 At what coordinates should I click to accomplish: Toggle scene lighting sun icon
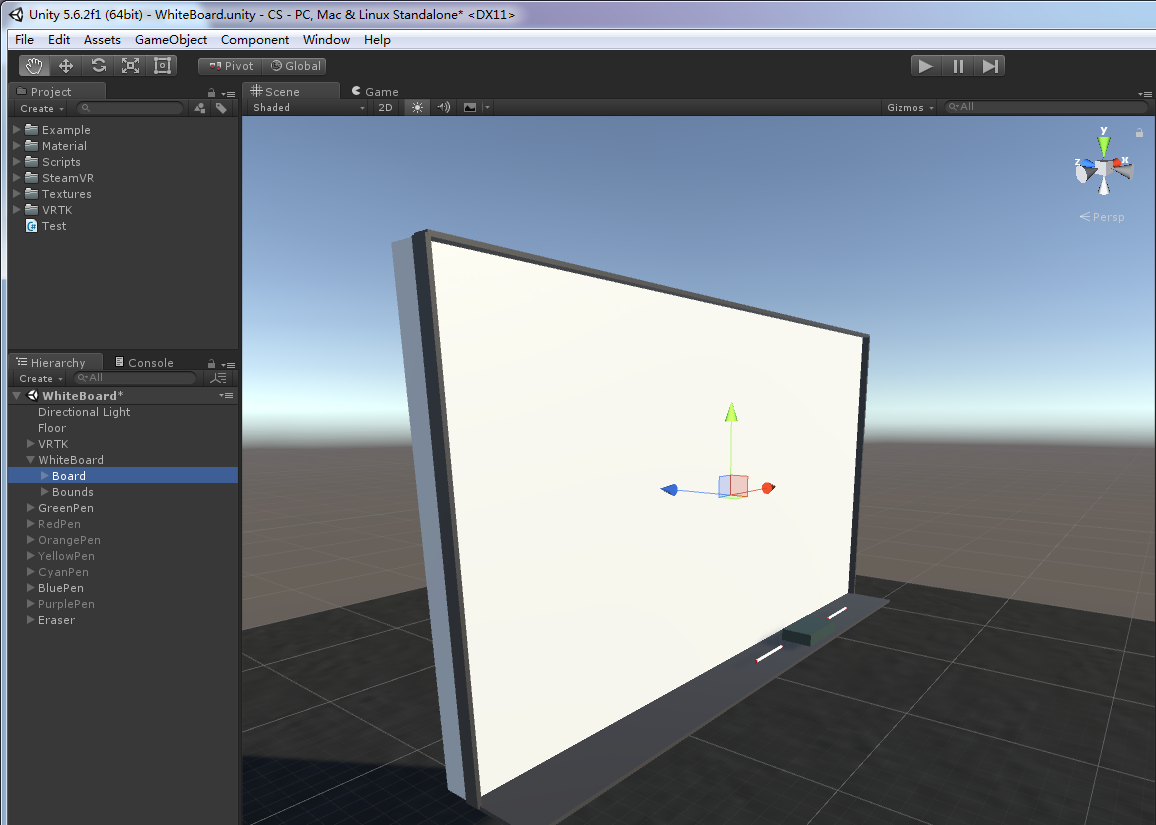(417, 108)
